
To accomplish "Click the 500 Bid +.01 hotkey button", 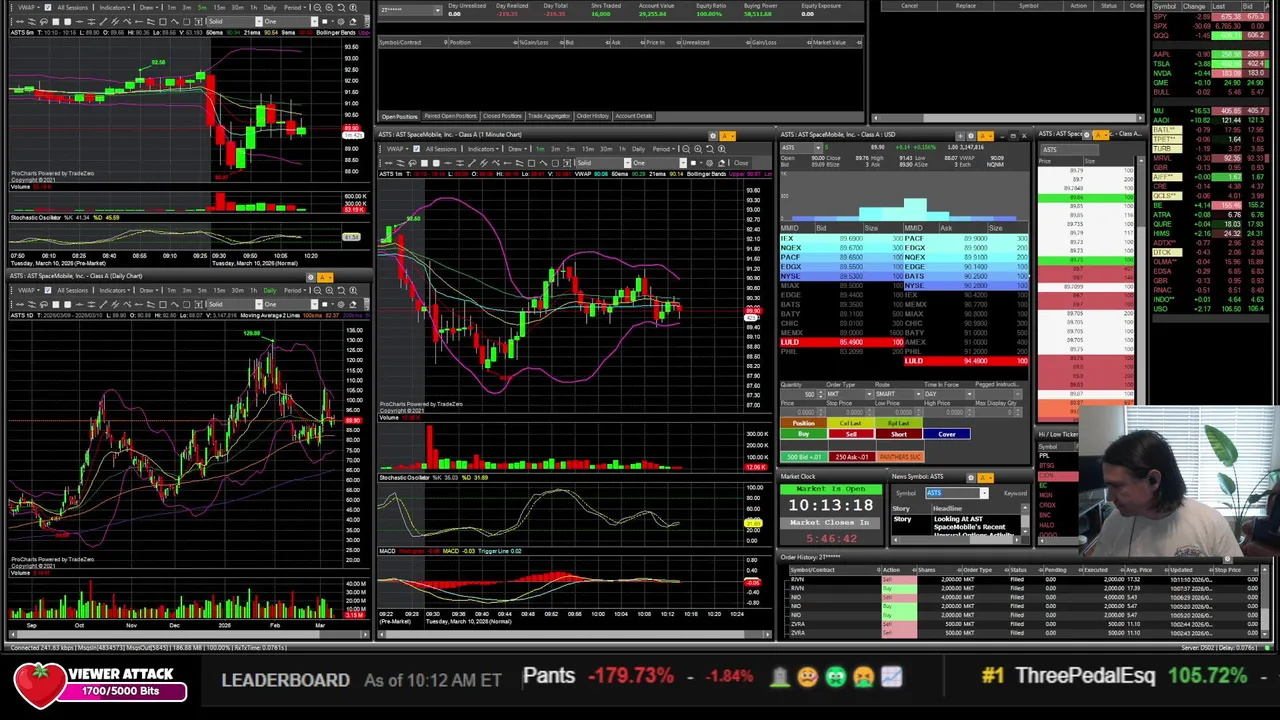I will [x=804, y=457].
